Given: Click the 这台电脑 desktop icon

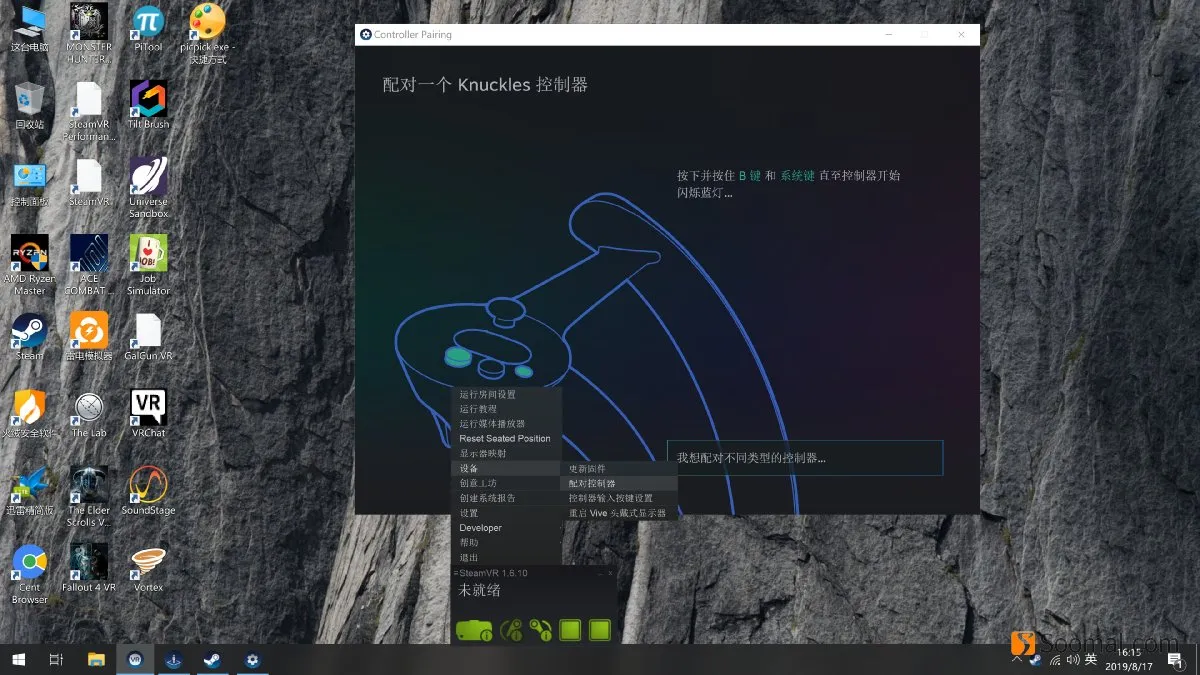Looking at the screenshot, I should coord(29,30).
